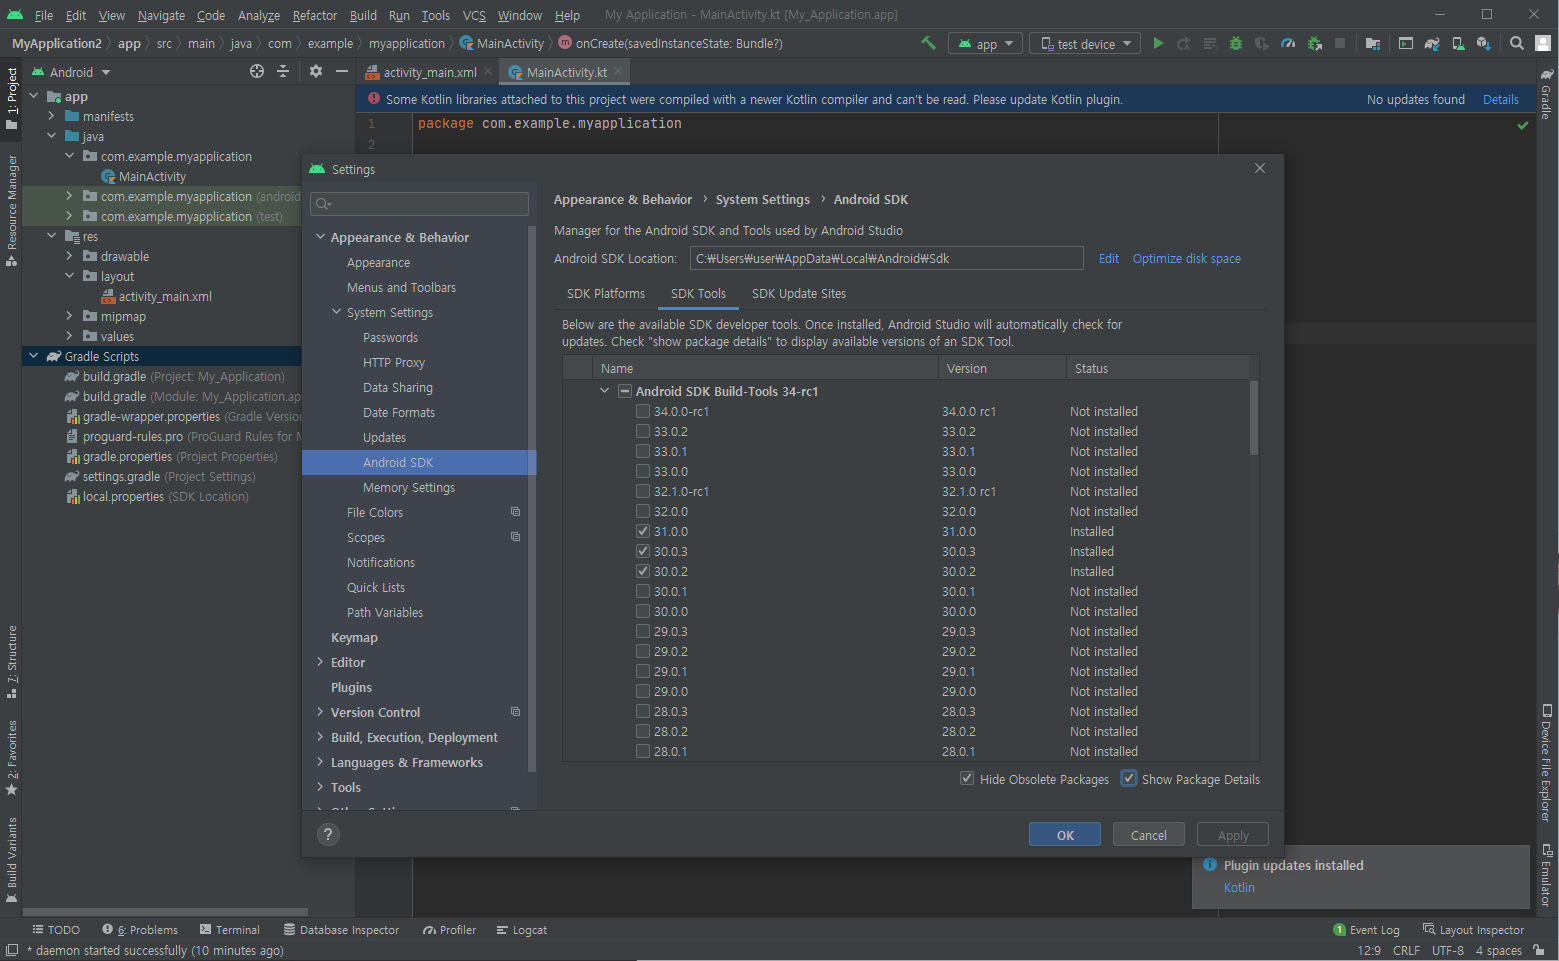Expand the manifests folder in project tree
The image size is (1559, 961).
click(51, 116)
